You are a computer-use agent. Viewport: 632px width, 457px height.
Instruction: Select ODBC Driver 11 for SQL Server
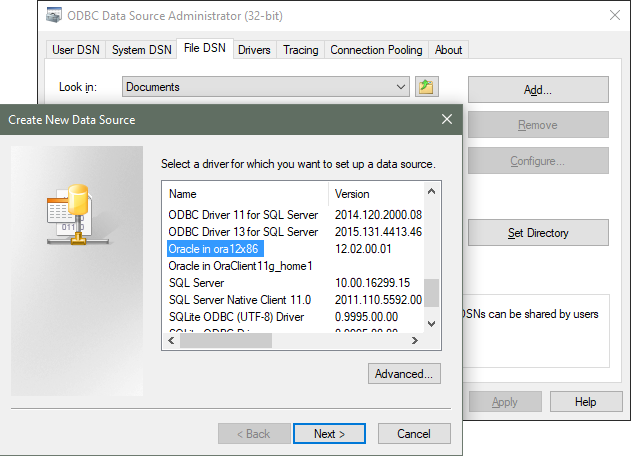[x=243, y=215]
